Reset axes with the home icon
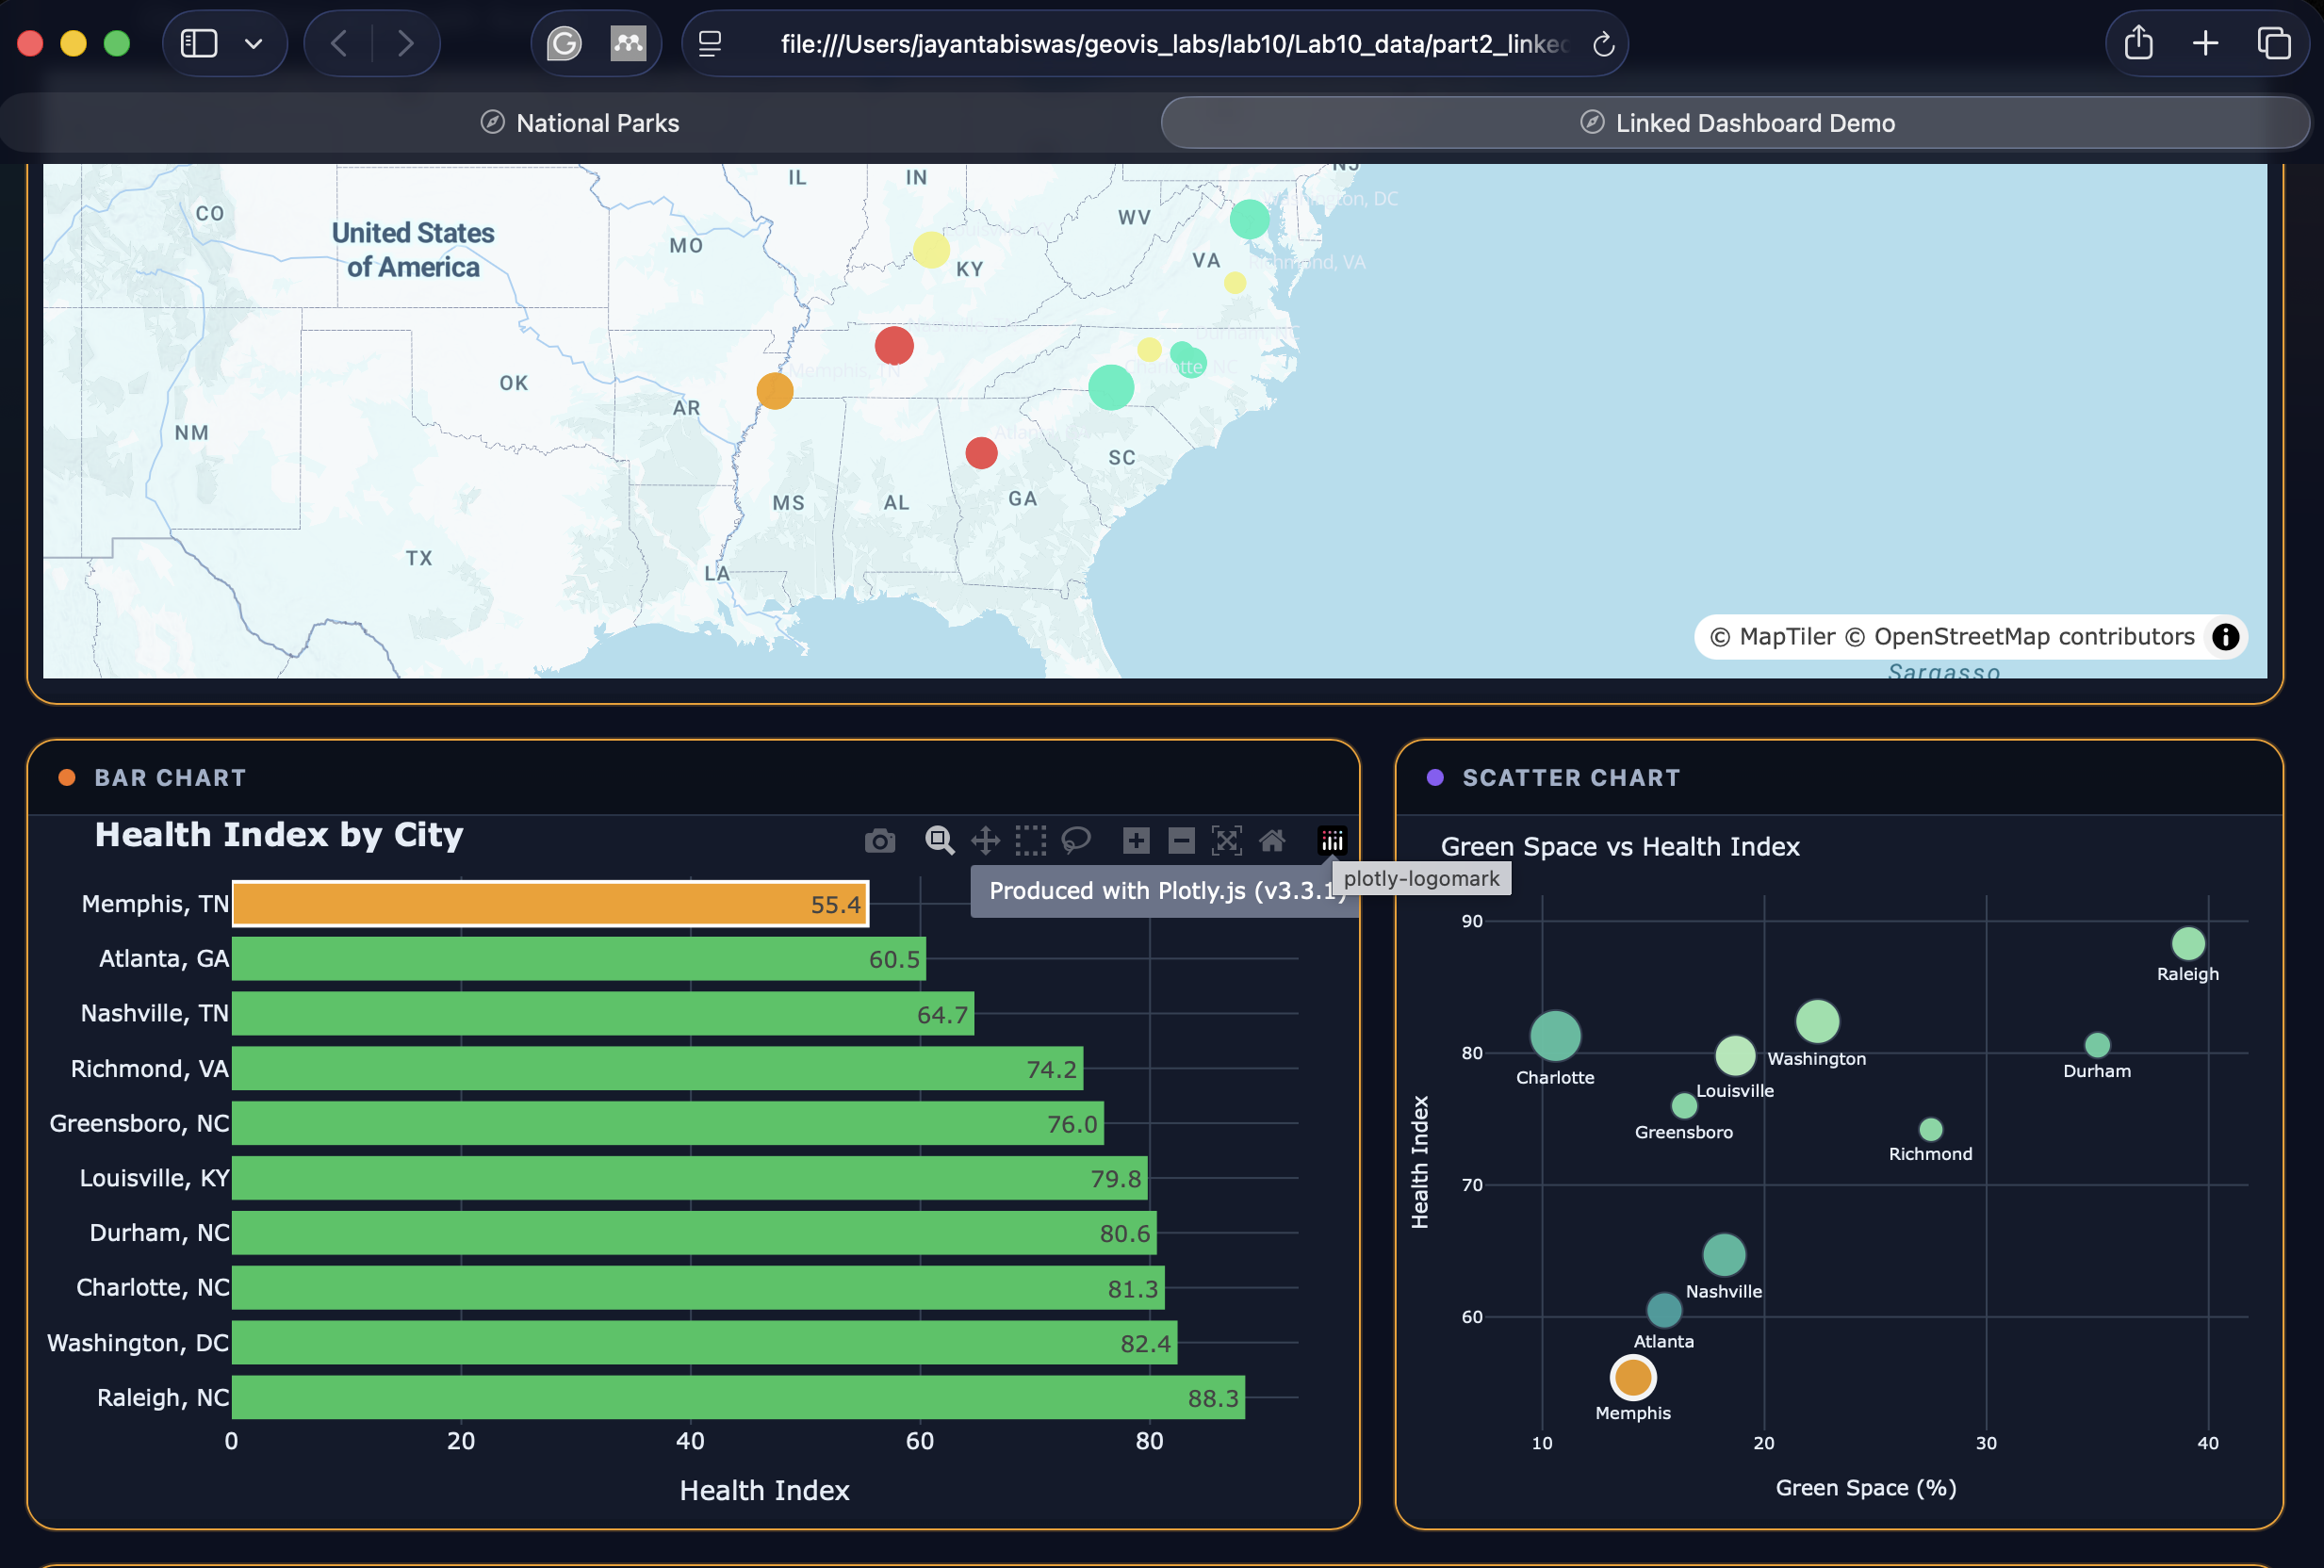Screen dimensions: 2324x1568 1272,841
